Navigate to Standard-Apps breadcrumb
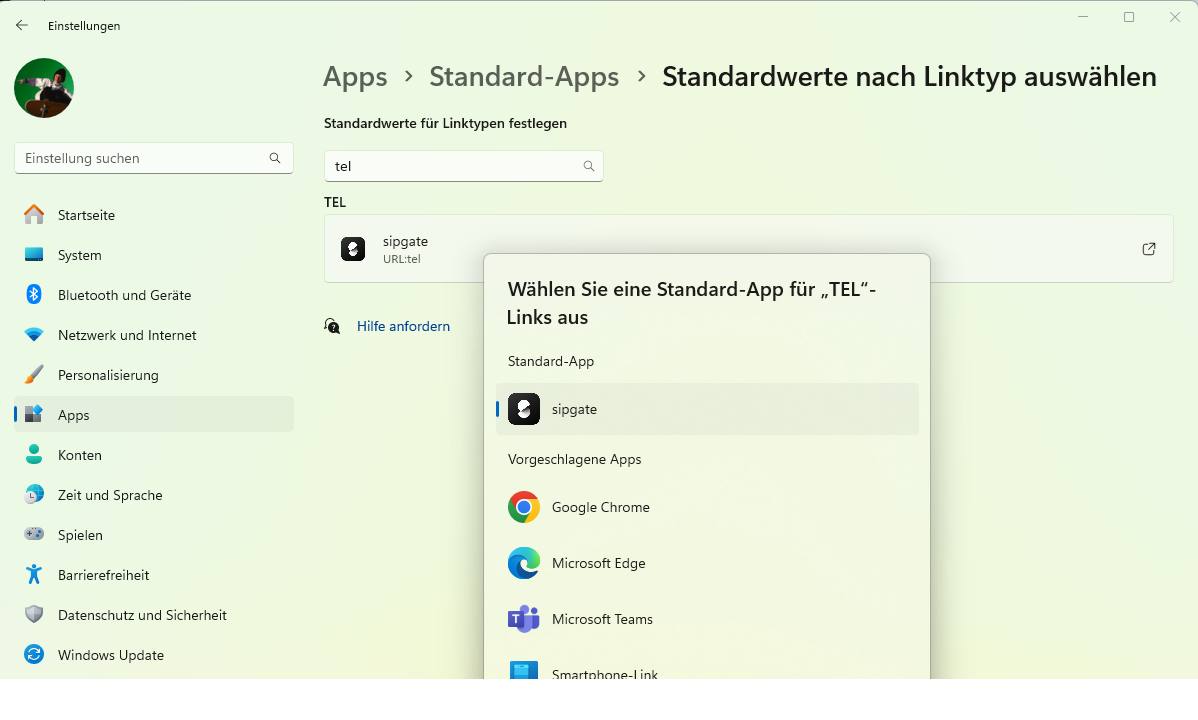The image size is (1198, 720). 524,76
